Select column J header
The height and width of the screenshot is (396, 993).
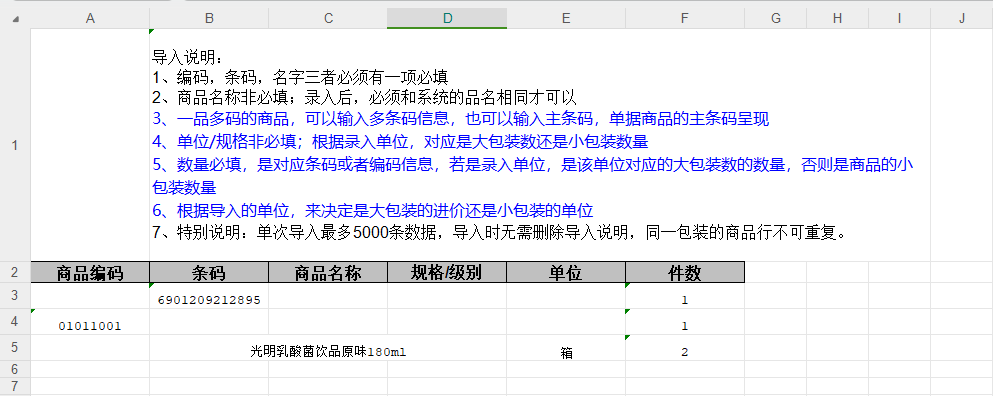961,18
